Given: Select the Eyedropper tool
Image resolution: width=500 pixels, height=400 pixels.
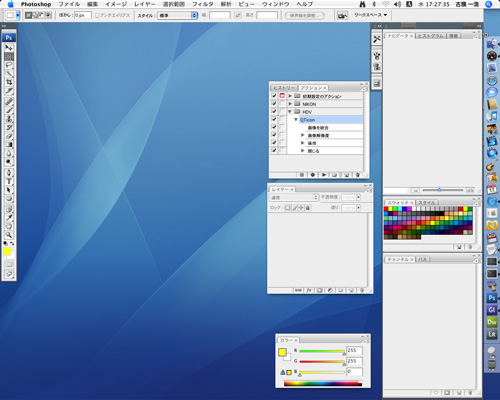Looking at the screenshot, I should pyautogui.click(x=9, y=218).
